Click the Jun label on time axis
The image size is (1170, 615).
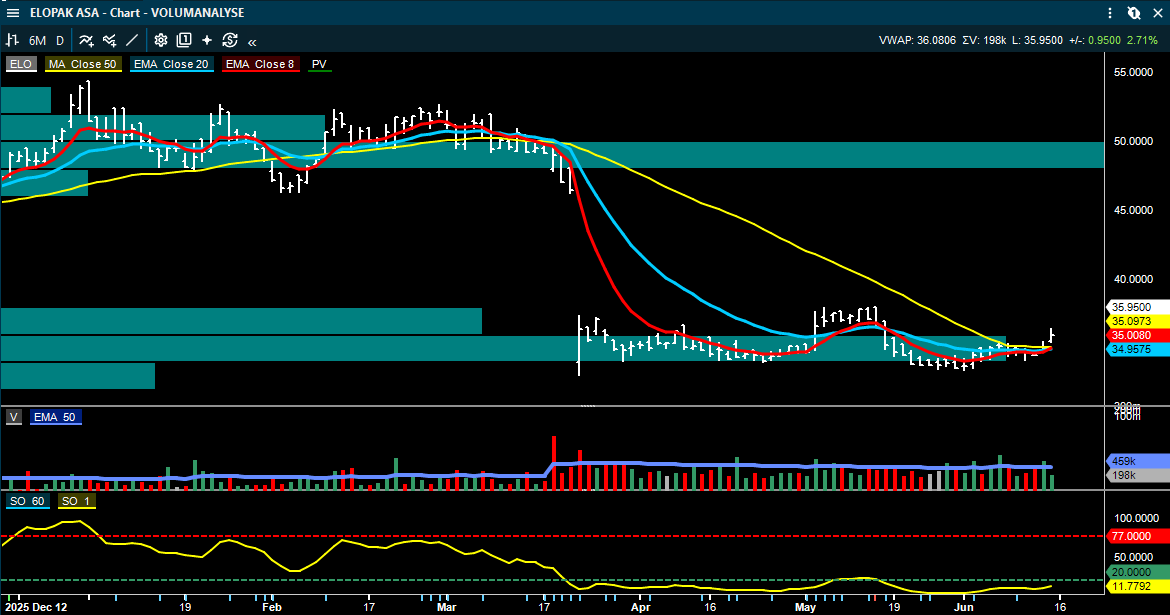click(964, 607)
